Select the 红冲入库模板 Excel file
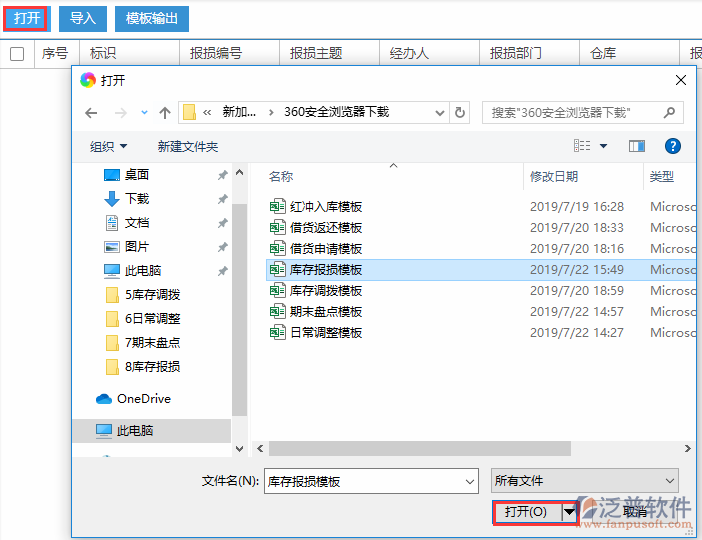This screenshot has width=702, height=540. click(326, 207)
